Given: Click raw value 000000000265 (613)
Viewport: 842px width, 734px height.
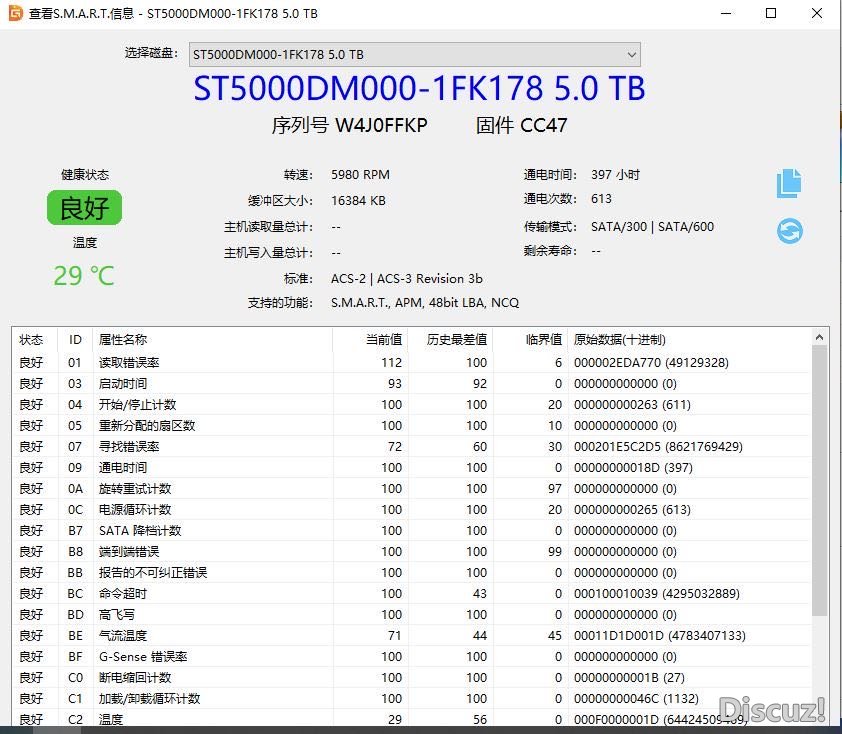Looking at the screenshot, I should [x=632, y=510].
